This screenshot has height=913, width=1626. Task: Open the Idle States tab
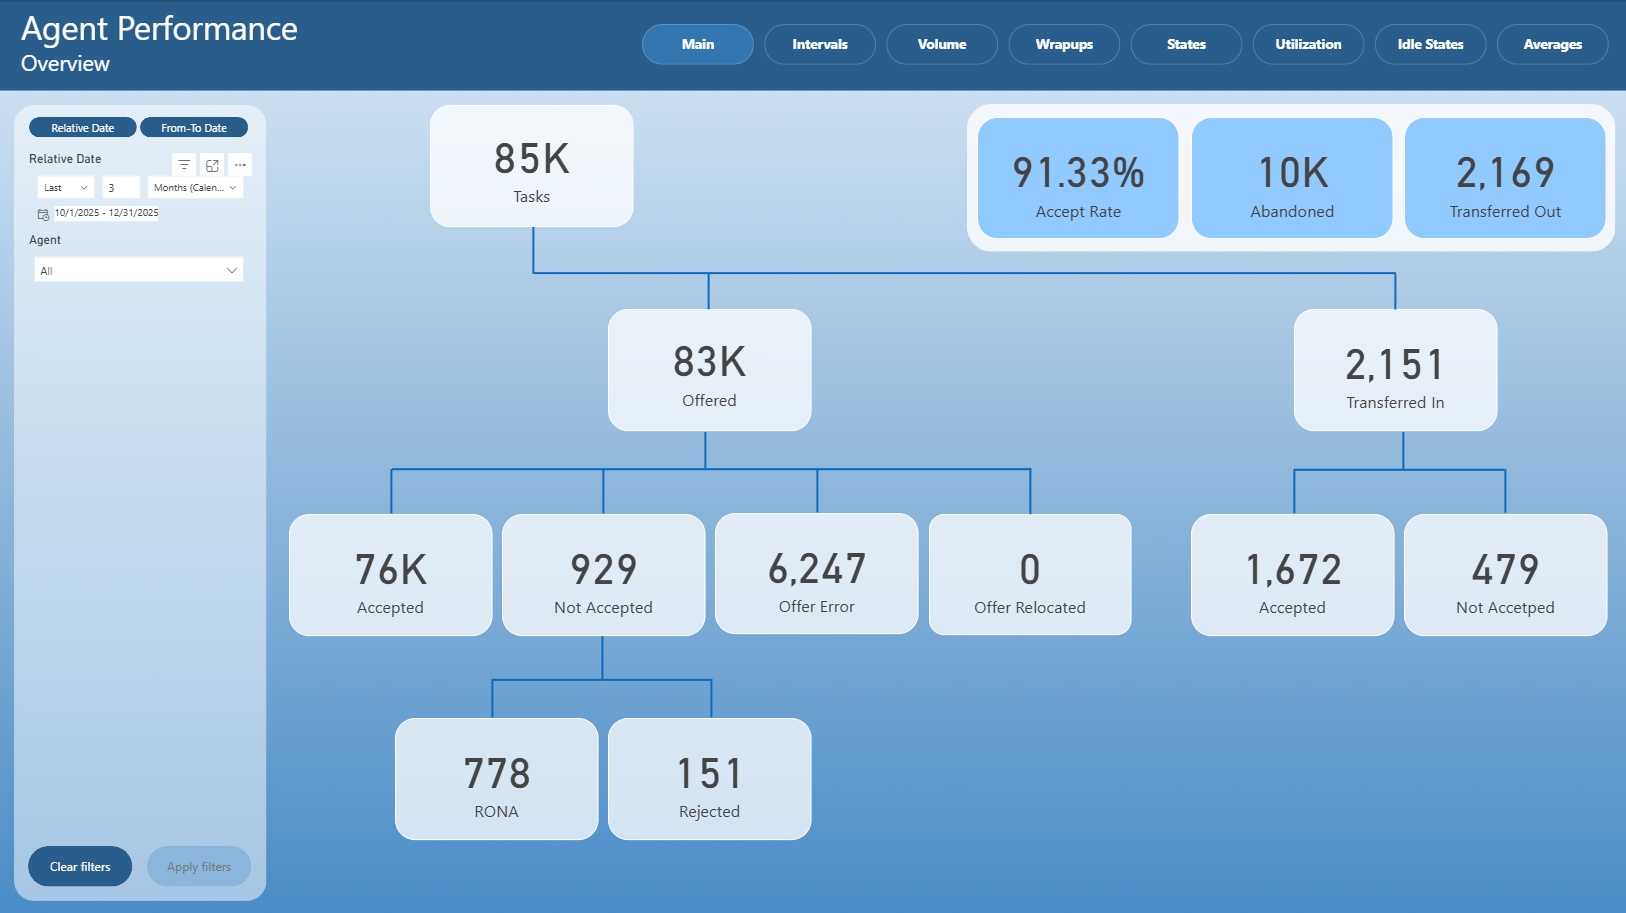[x=1430, y=44]
